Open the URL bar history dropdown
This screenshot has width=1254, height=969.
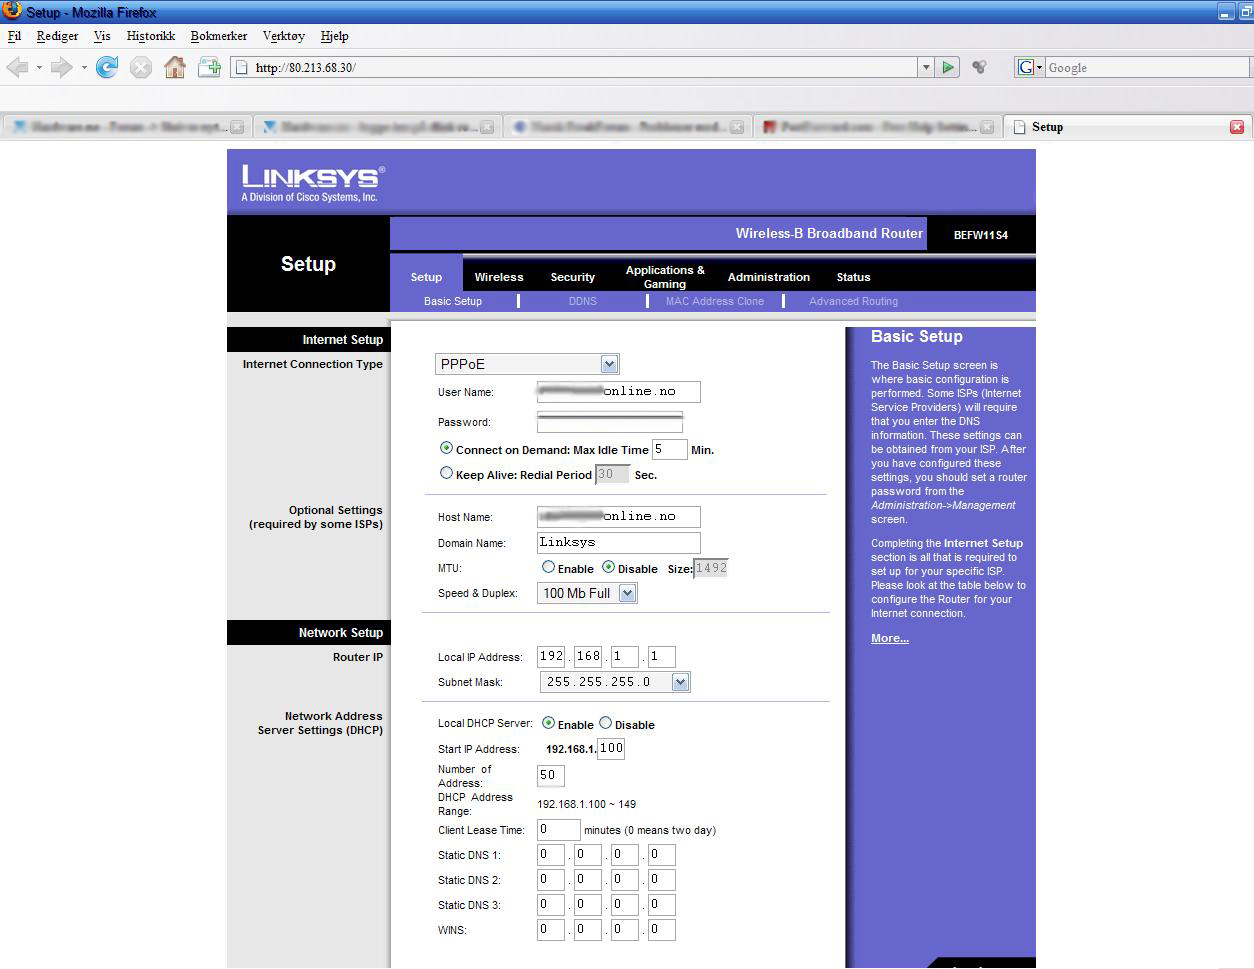pos(926,67)
